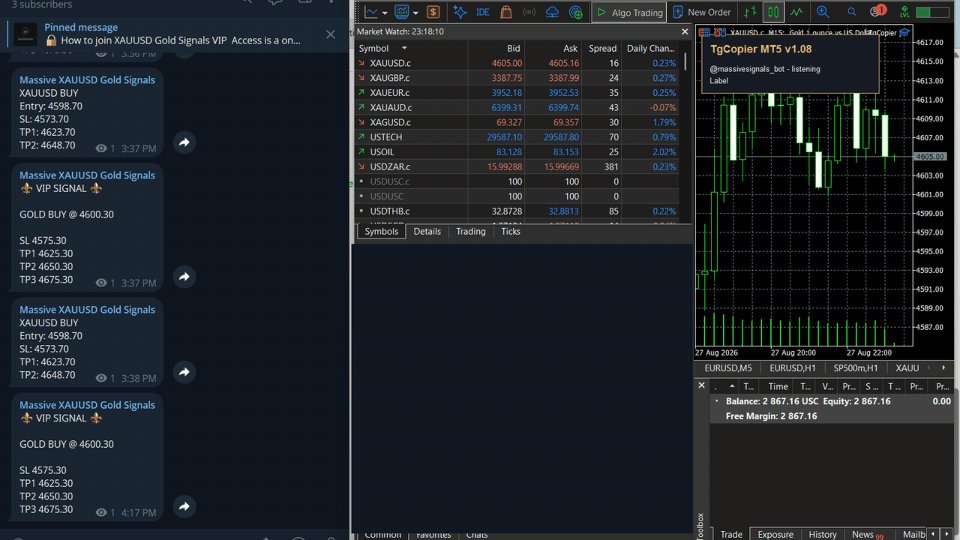Image resolution: width=960 pixels, height=540 pixels.
Task: Open notifications icon with red badge
Action: (x=878, y=11)
